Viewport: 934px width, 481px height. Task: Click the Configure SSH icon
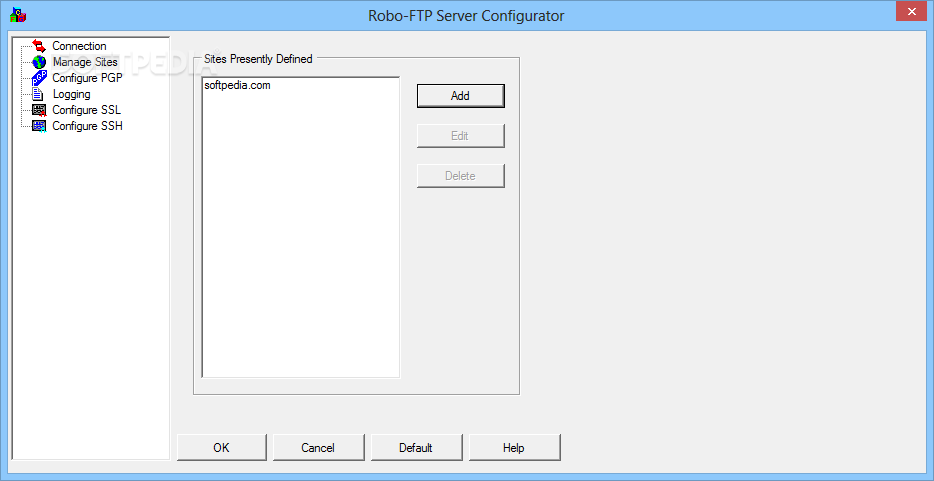click(x=39, y=126)
